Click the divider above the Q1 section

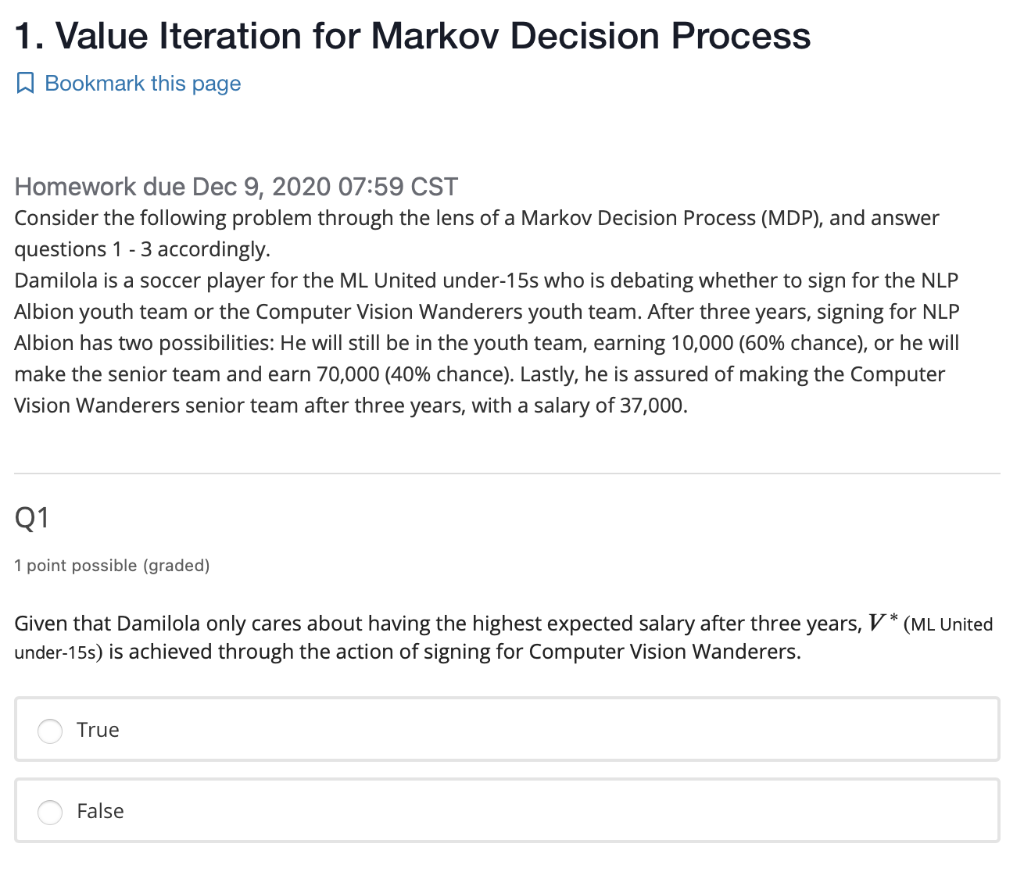507,474
